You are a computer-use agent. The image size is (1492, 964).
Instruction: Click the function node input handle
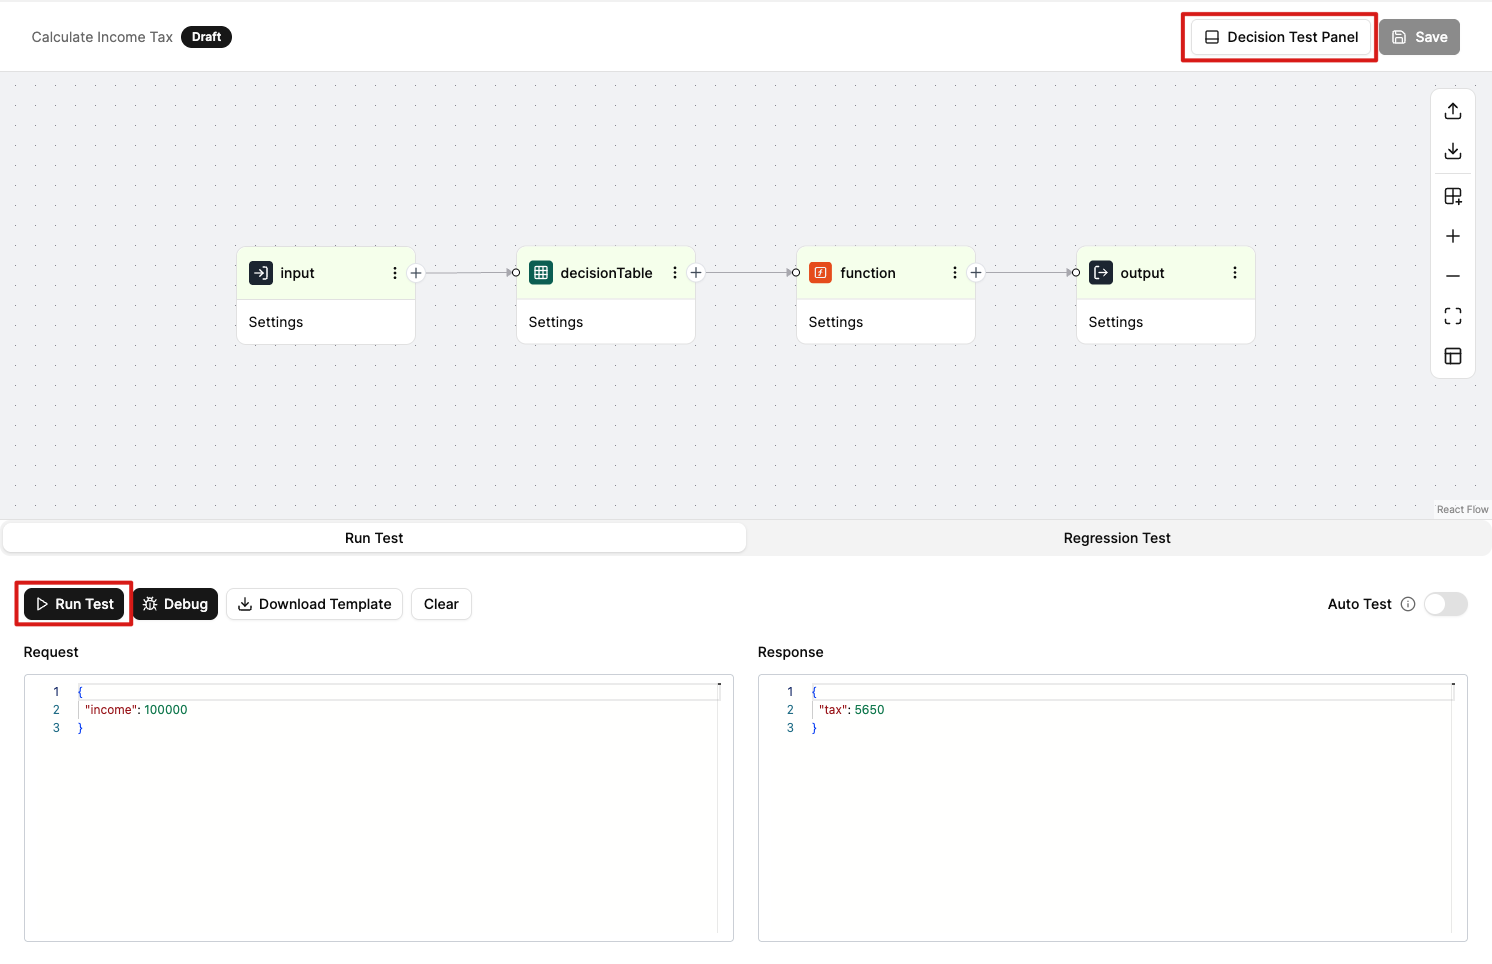(x=796, y=273)
